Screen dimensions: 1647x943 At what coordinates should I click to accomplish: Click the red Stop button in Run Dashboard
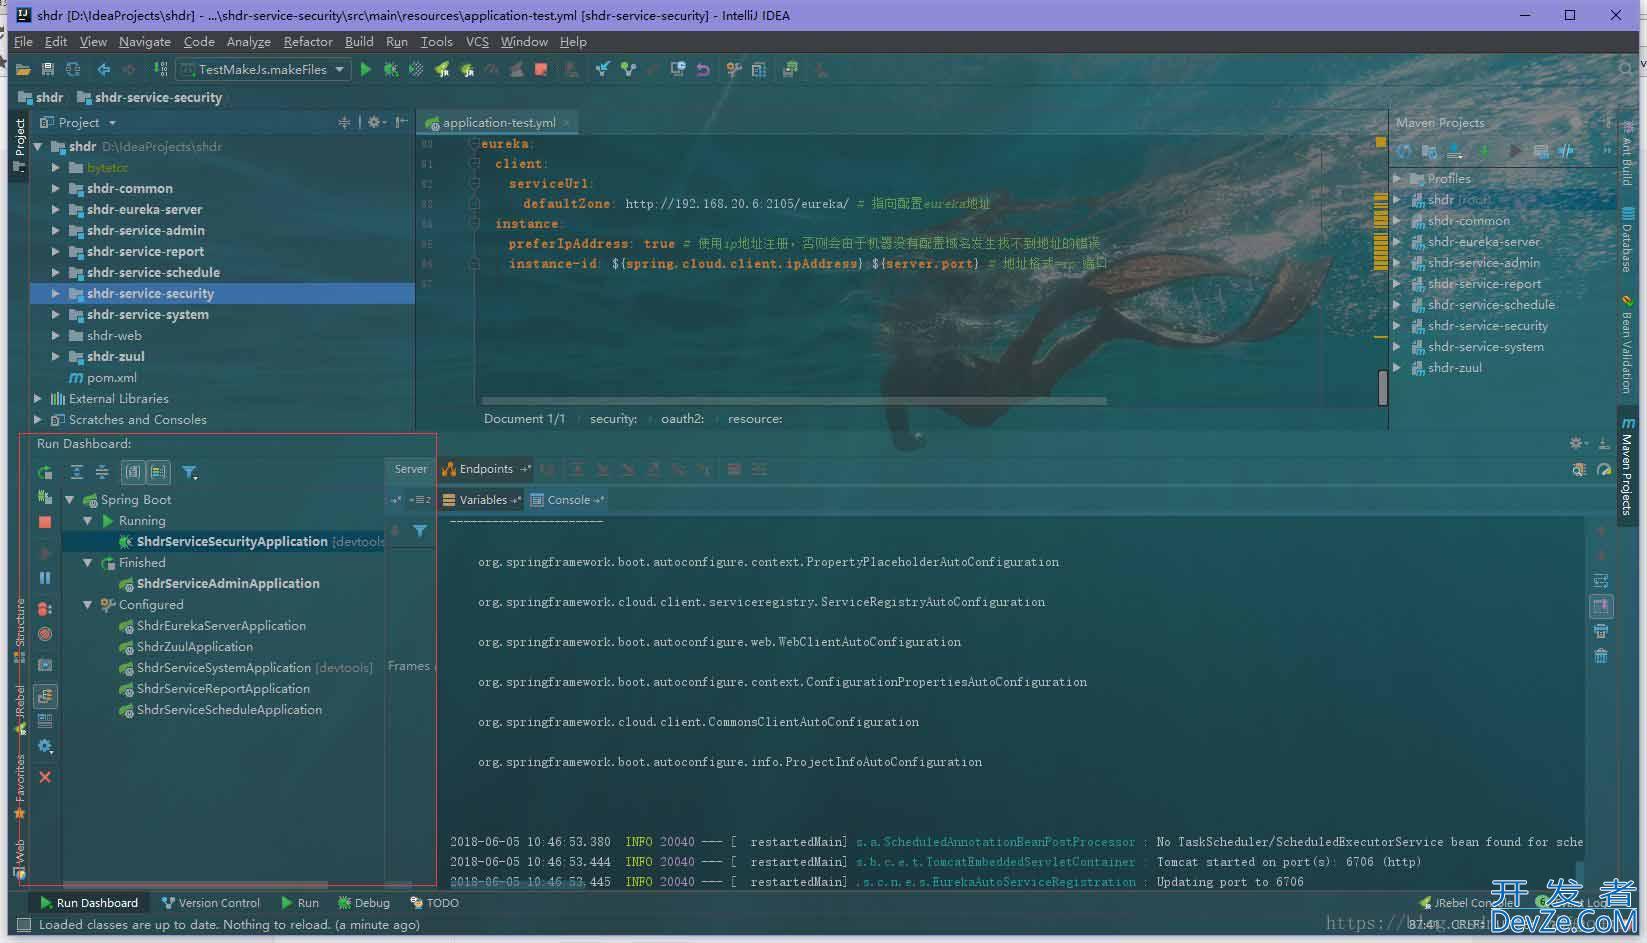[45, 522]
